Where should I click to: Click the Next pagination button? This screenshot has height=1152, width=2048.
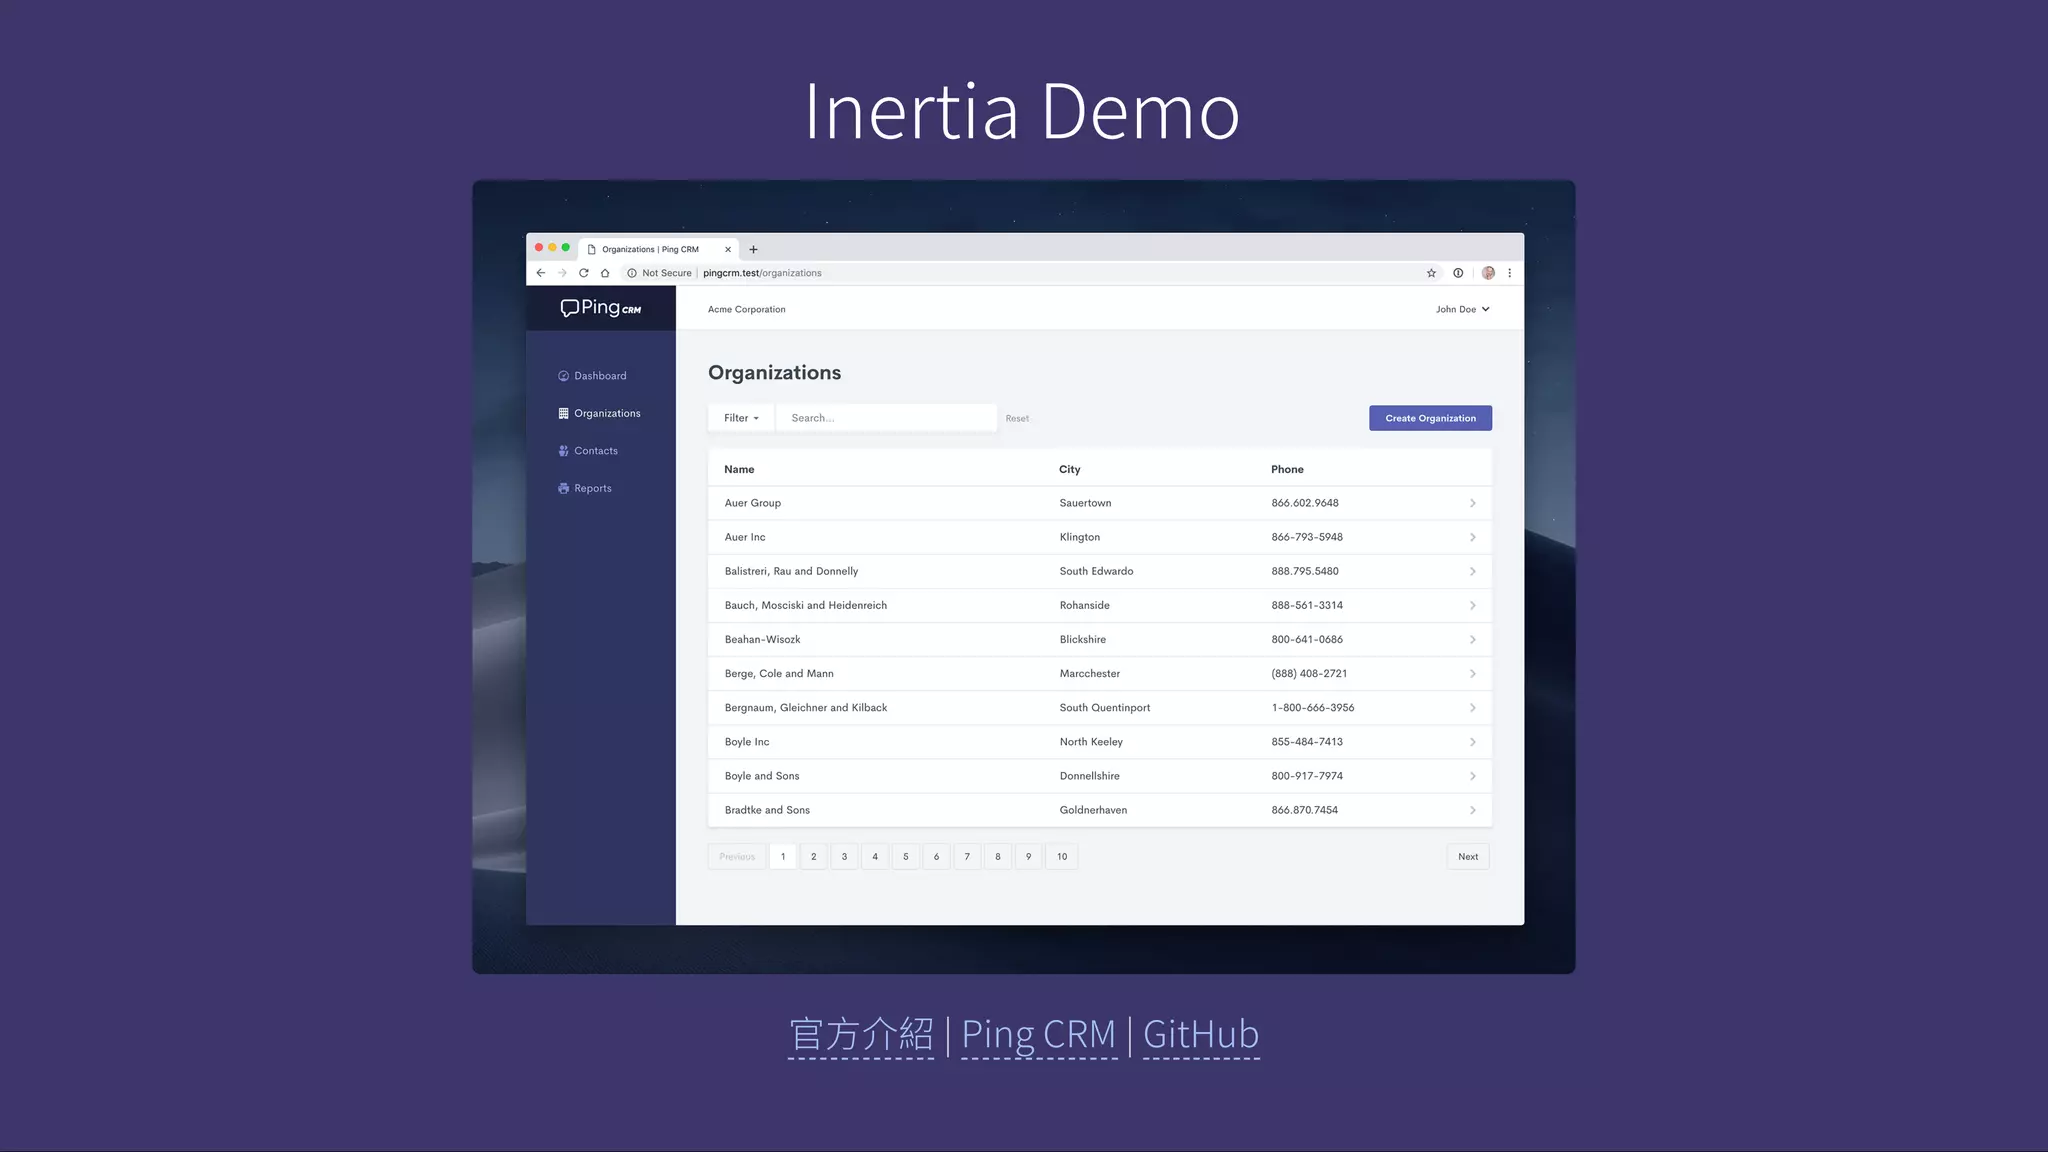click(x=1468, y=857)
